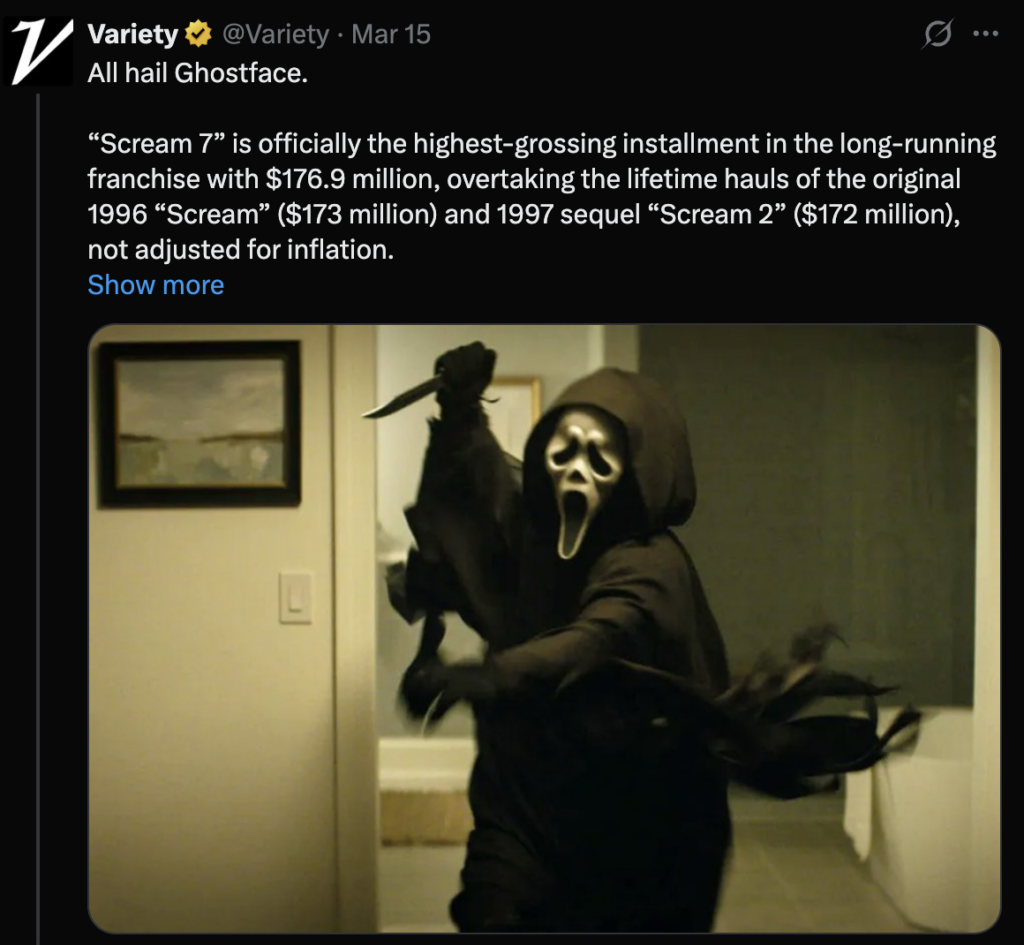
Task: Open the Ghostface image attachment
Action: tap(544, 628)
